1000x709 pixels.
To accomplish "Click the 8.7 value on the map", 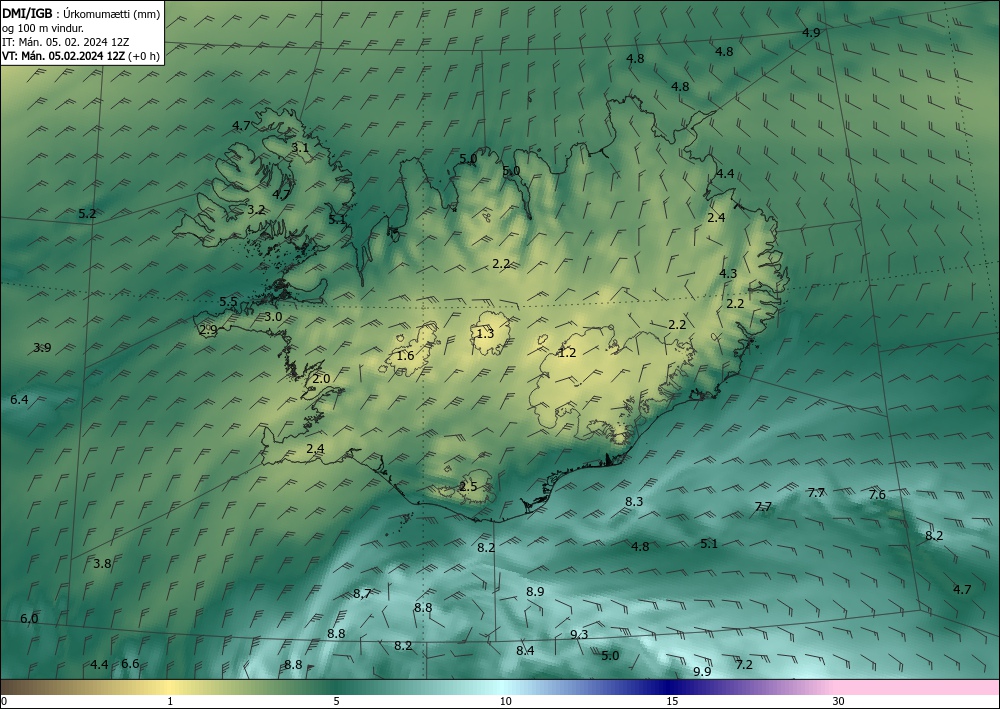I will pos(362,594).
